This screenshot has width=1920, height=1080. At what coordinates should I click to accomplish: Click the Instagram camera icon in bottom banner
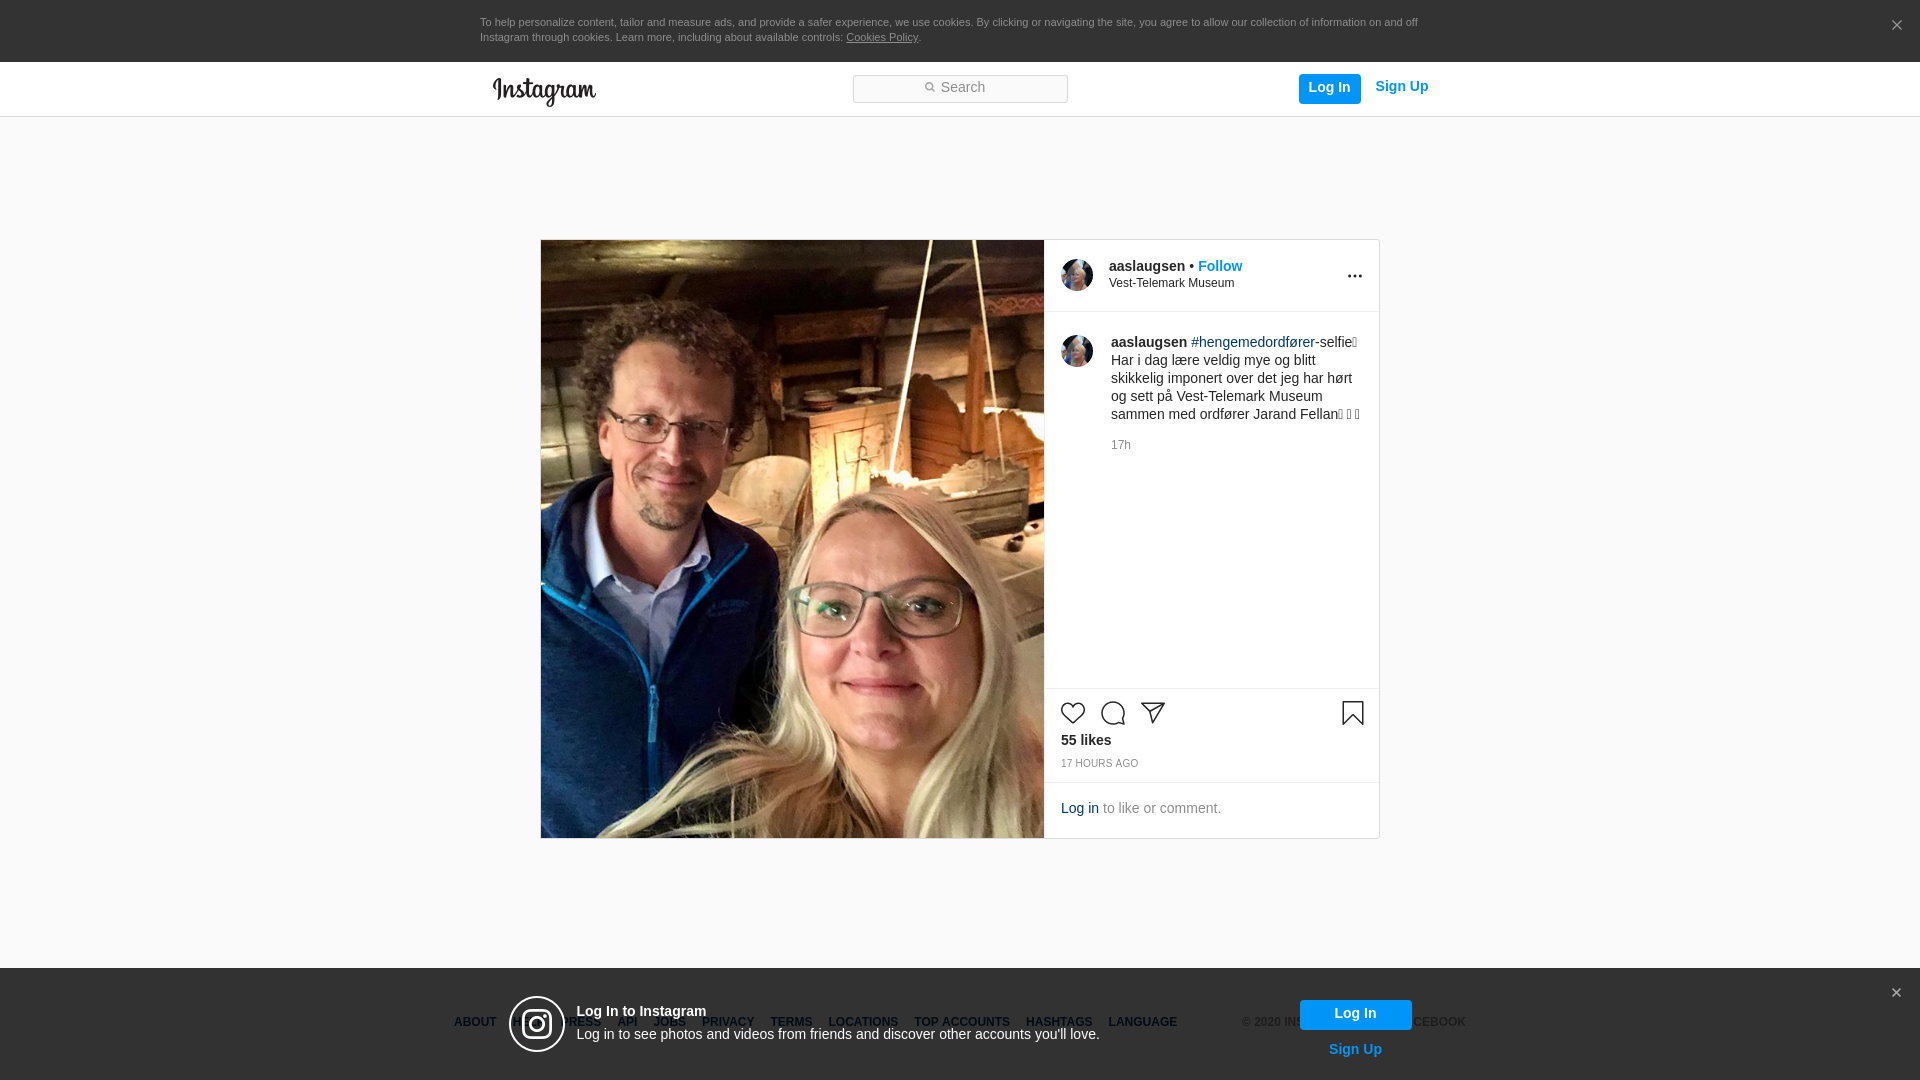(537, 1024)
